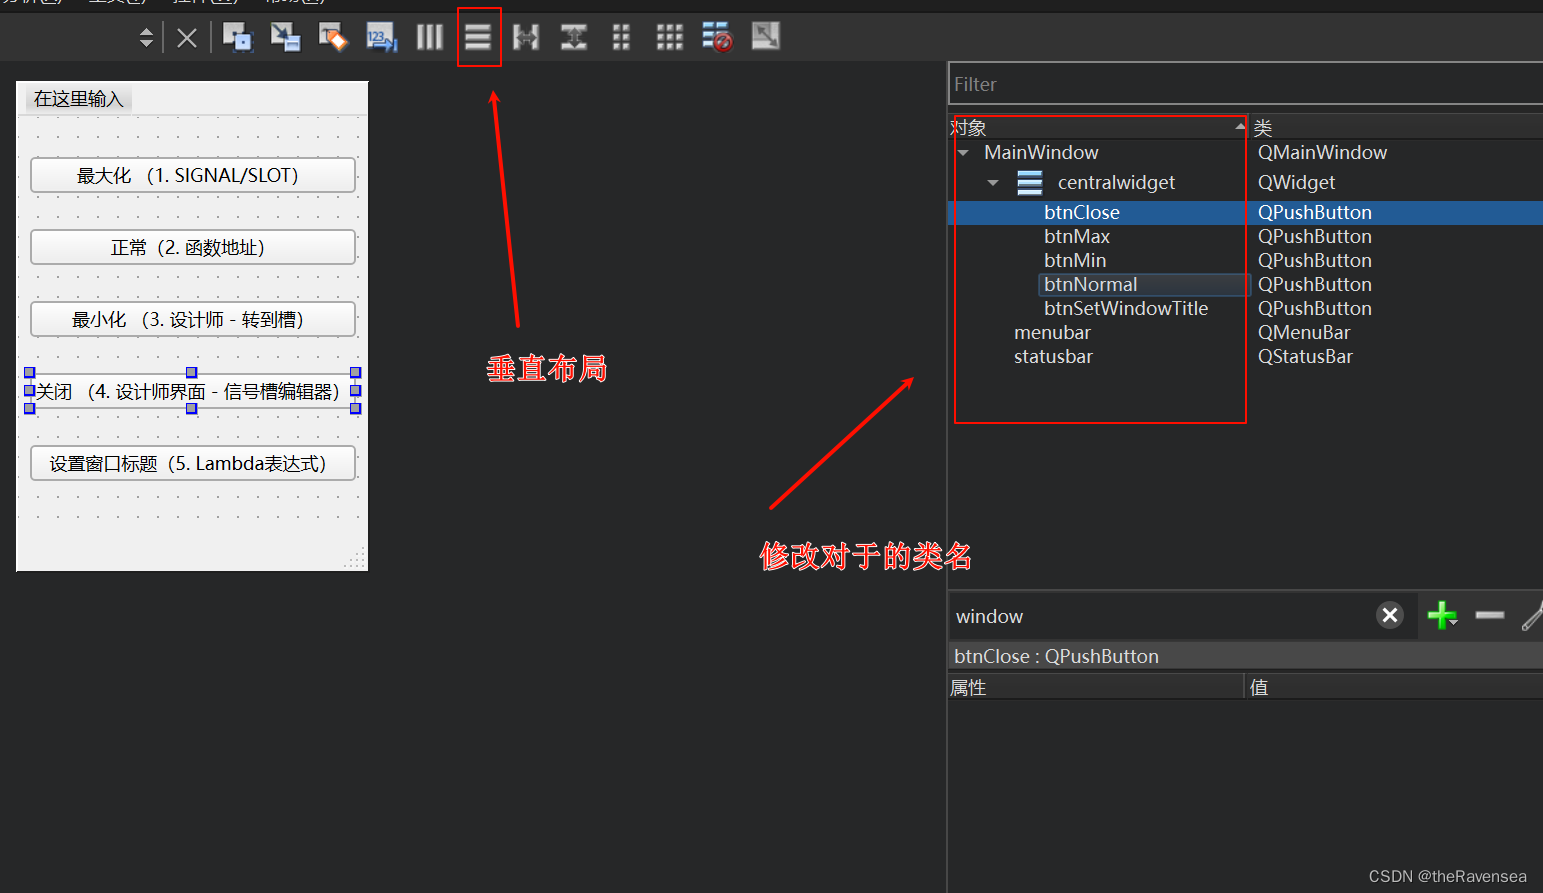Select btnMax in the object tree
1543x893 pixels.
(x=1077, y=236)
